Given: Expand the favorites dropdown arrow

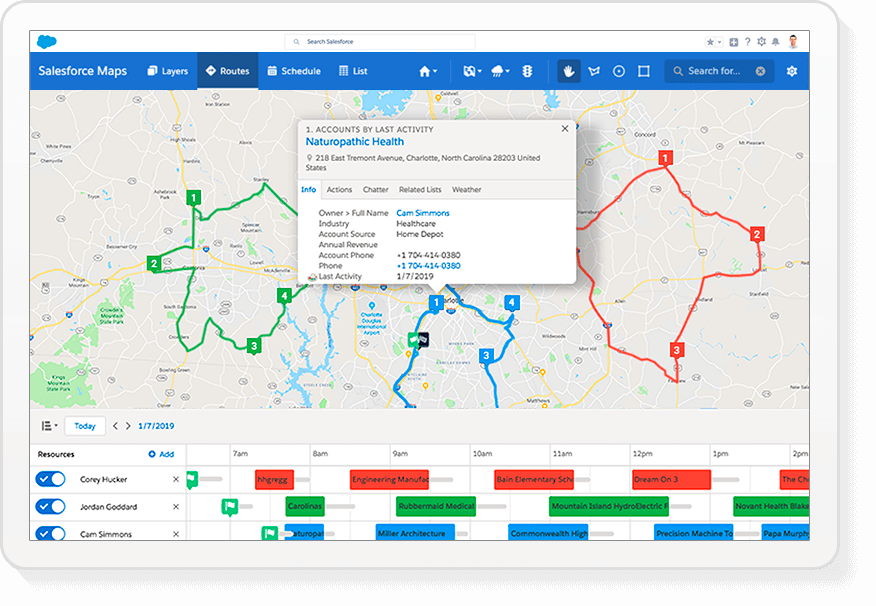Looking at the screenshot, I should (x=720, y=42).
